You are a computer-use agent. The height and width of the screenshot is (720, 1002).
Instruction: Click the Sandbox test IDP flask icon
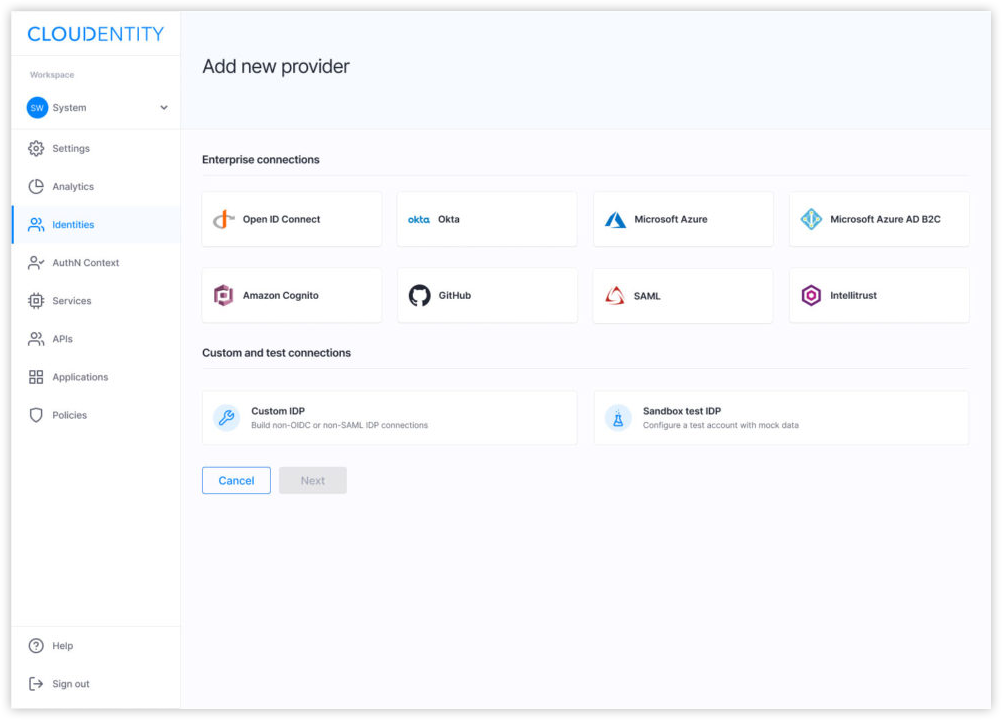pos(618,418)
